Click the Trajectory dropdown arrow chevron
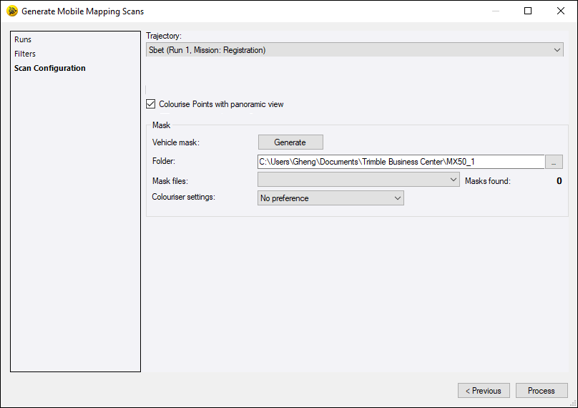 (557, 50)
